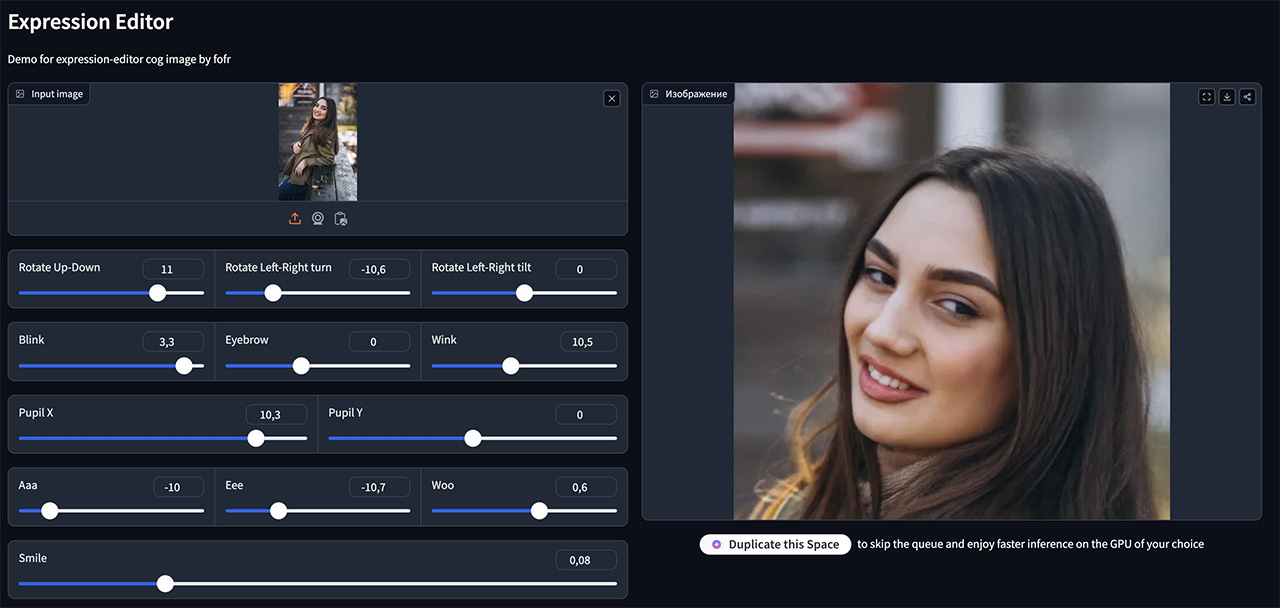Image resolution: width=1280 pixels, height=608 pixels.
Task: Download the output image
Action: click(1227, 97)
